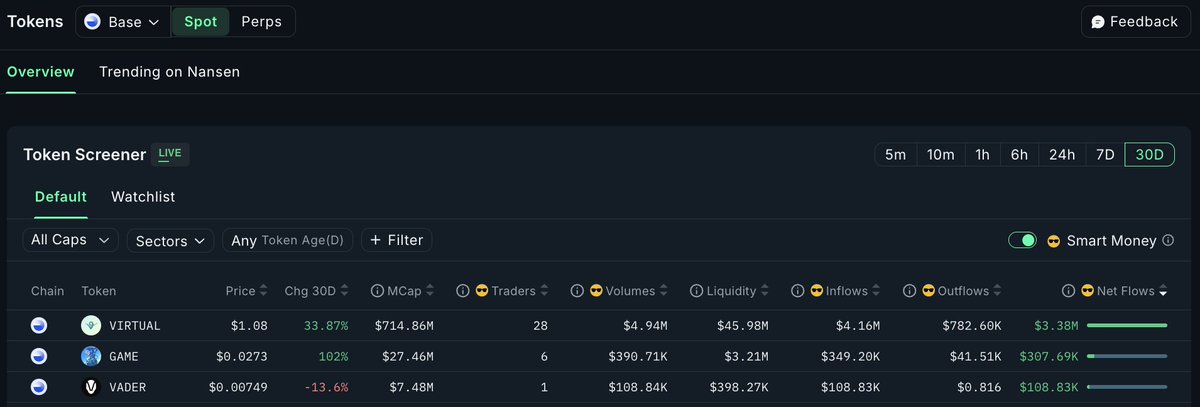This screenshot has width=1200, height=407.
Task: Expand the Sectors dropdown
Action: [170, 240]
